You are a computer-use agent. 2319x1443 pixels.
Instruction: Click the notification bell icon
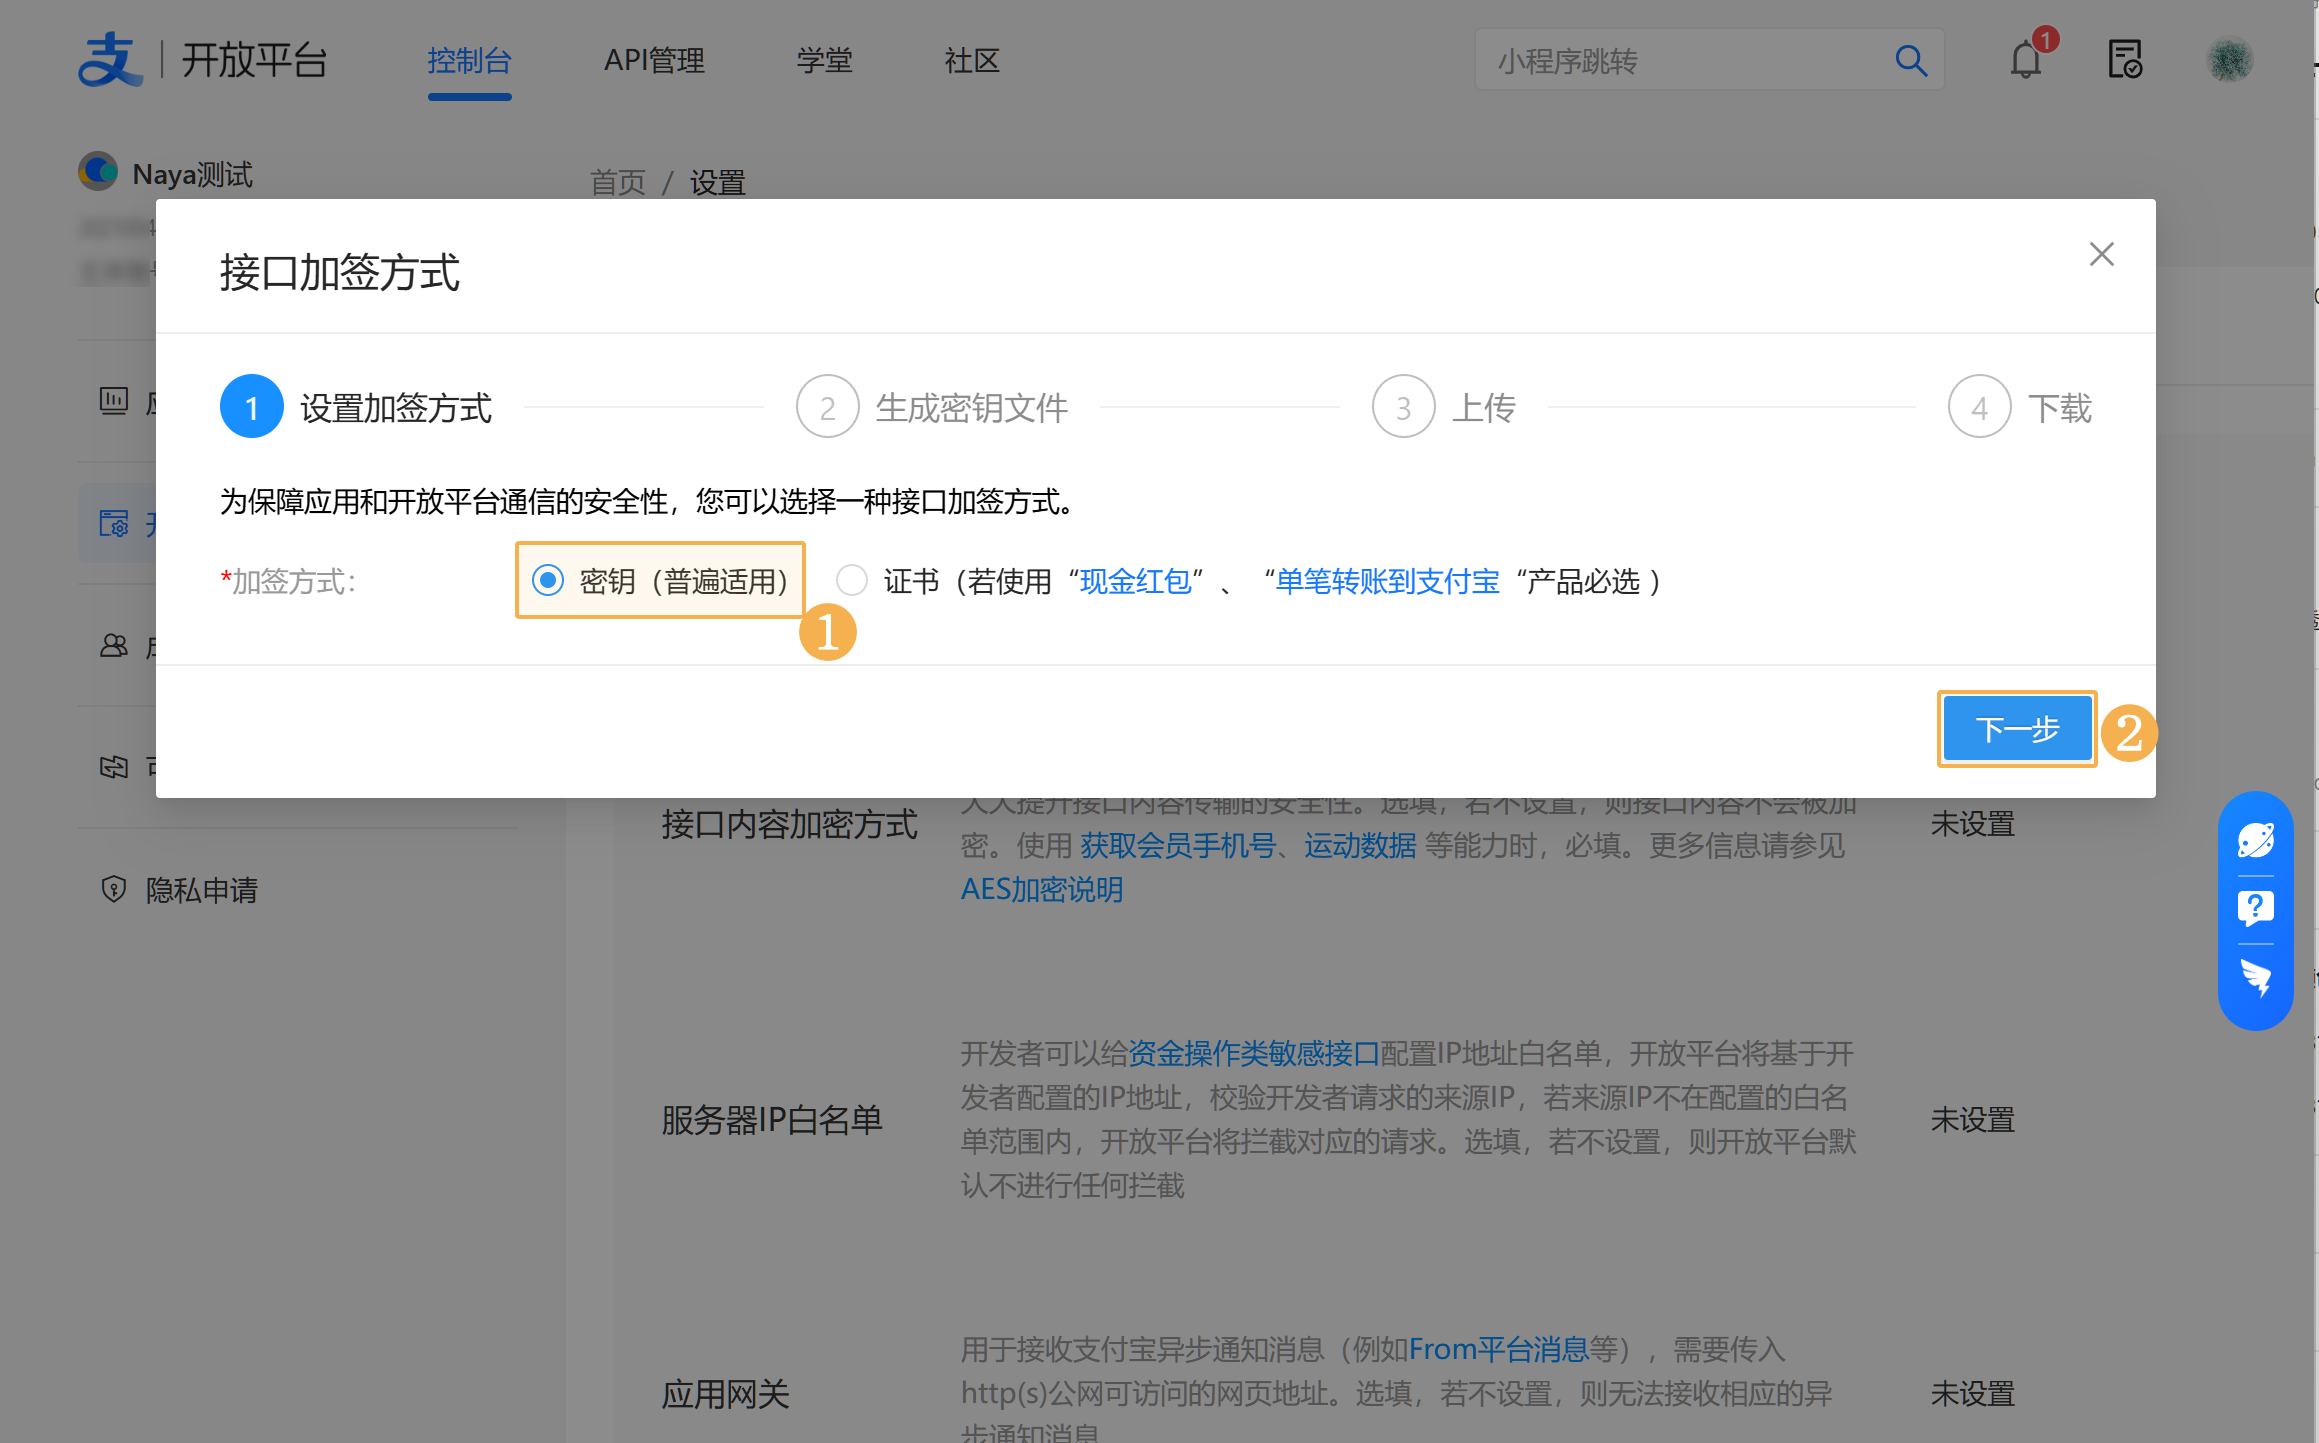pyautogui.click(x=2025, y=61)
